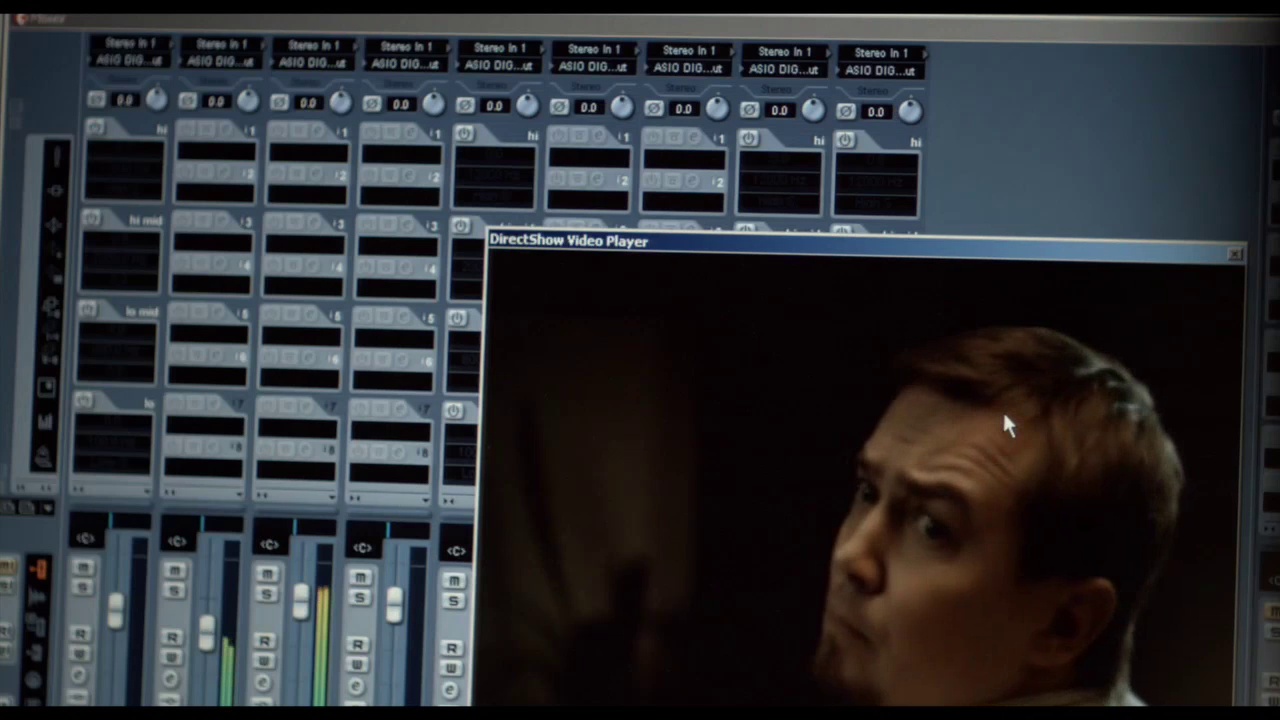Image resolution: width=1280 pixels, height=720 pixels.
Task: Click the hi EQ band power icon on first channel
Action: pyautogui.click(x=95, y=128)
